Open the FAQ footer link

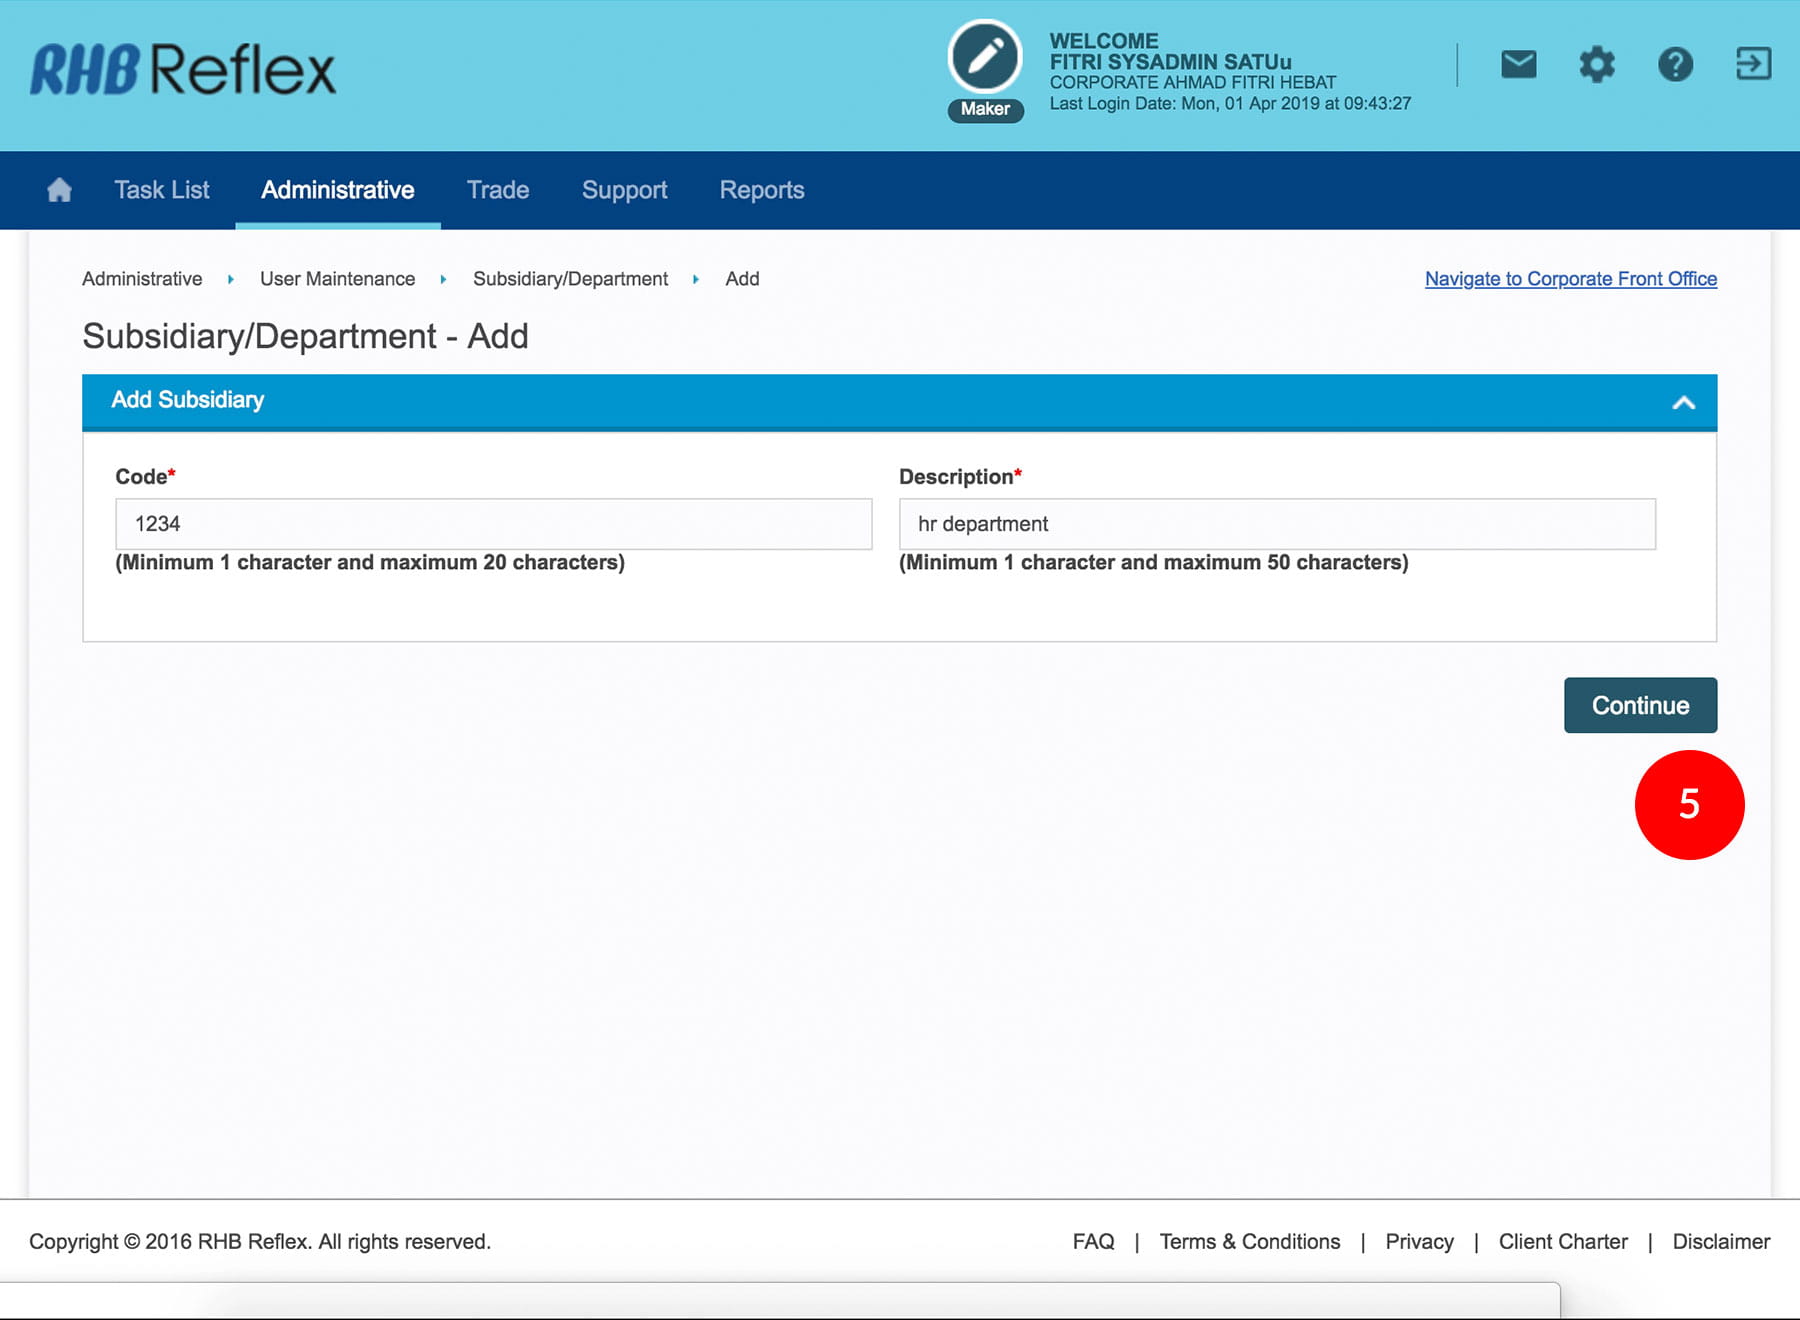pos(1093,1241)
